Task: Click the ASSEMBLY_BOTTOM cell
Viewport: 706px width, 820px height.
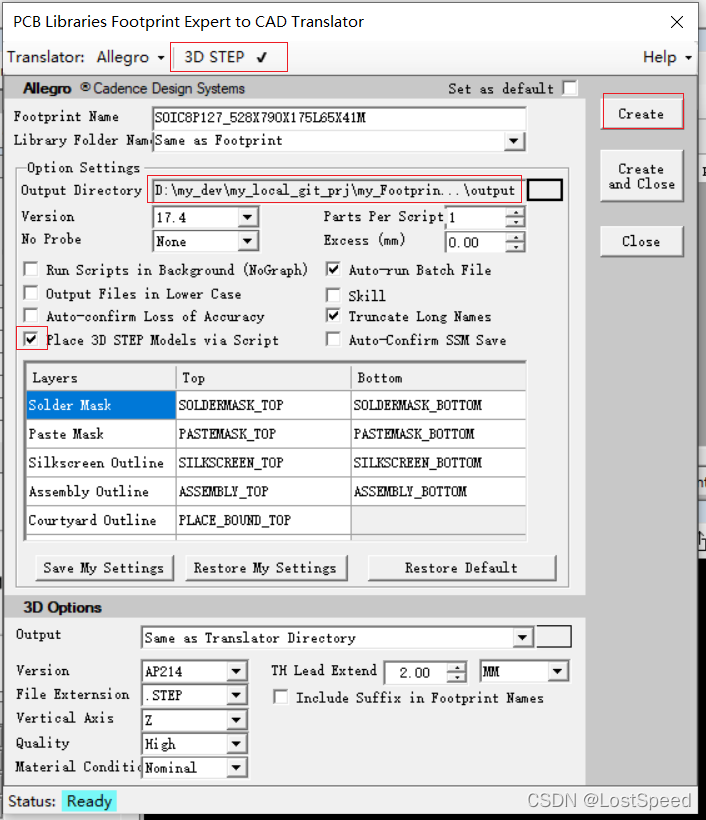Action: (438, 491)
